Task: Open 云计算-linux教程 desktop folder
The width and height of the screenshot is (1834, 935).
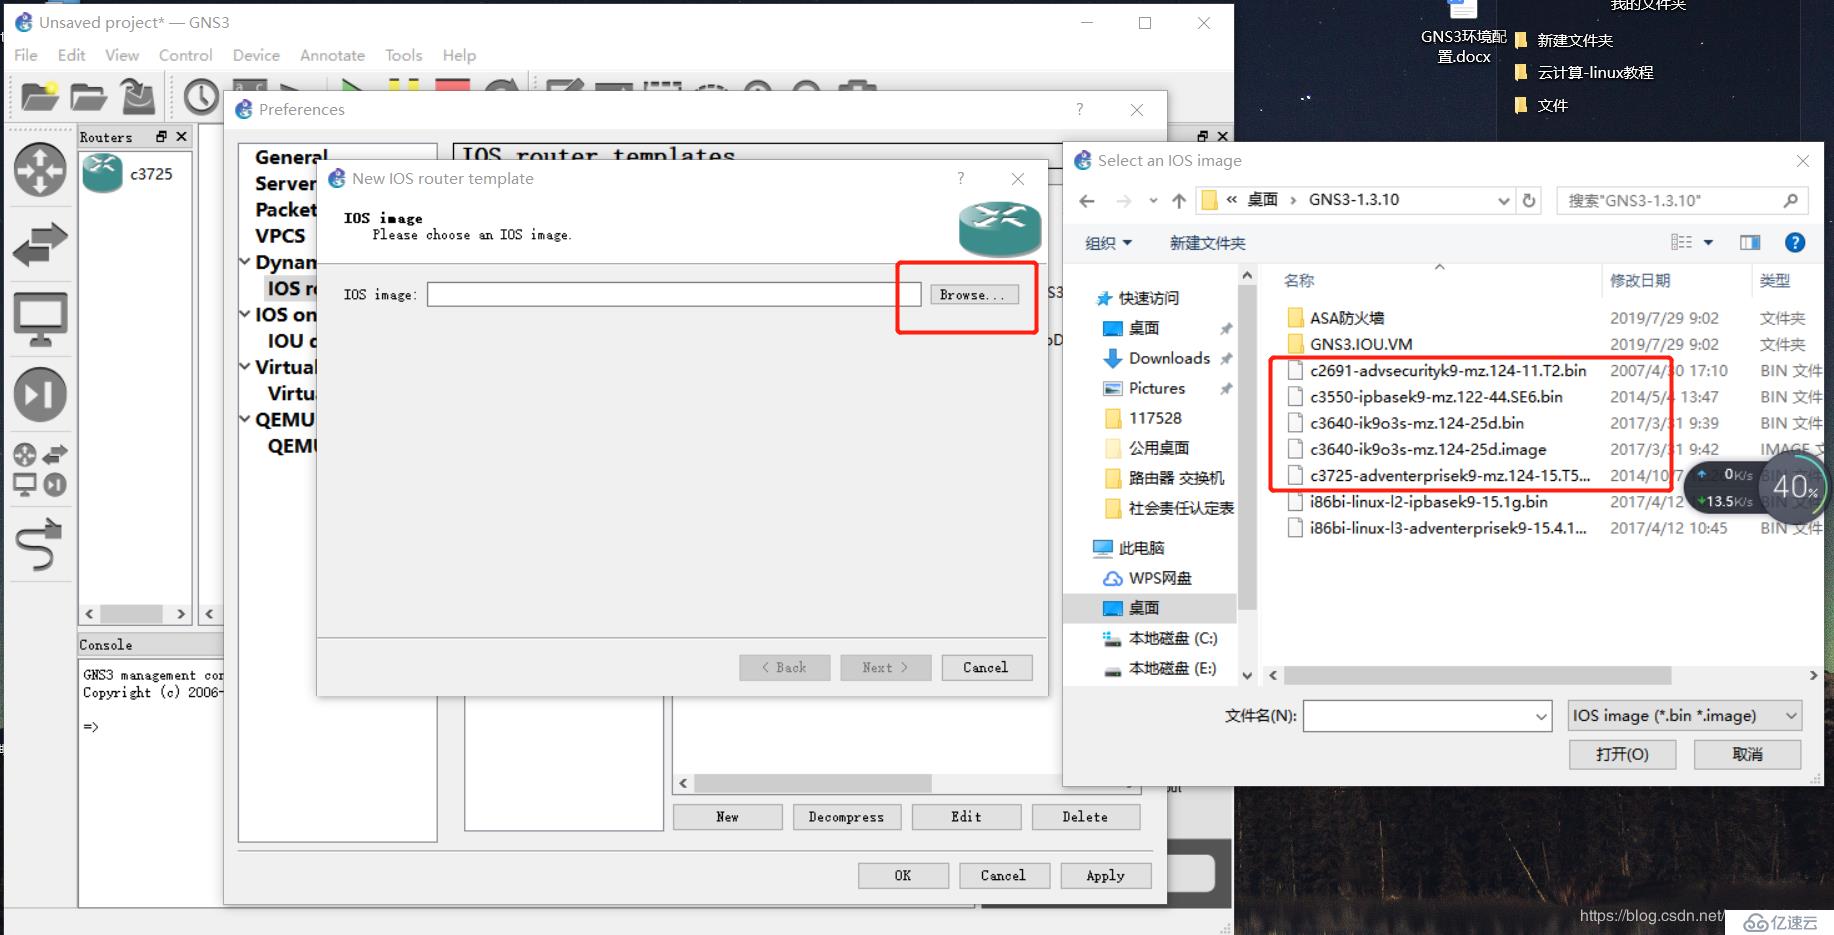Action: click(x=1584, y=72)
